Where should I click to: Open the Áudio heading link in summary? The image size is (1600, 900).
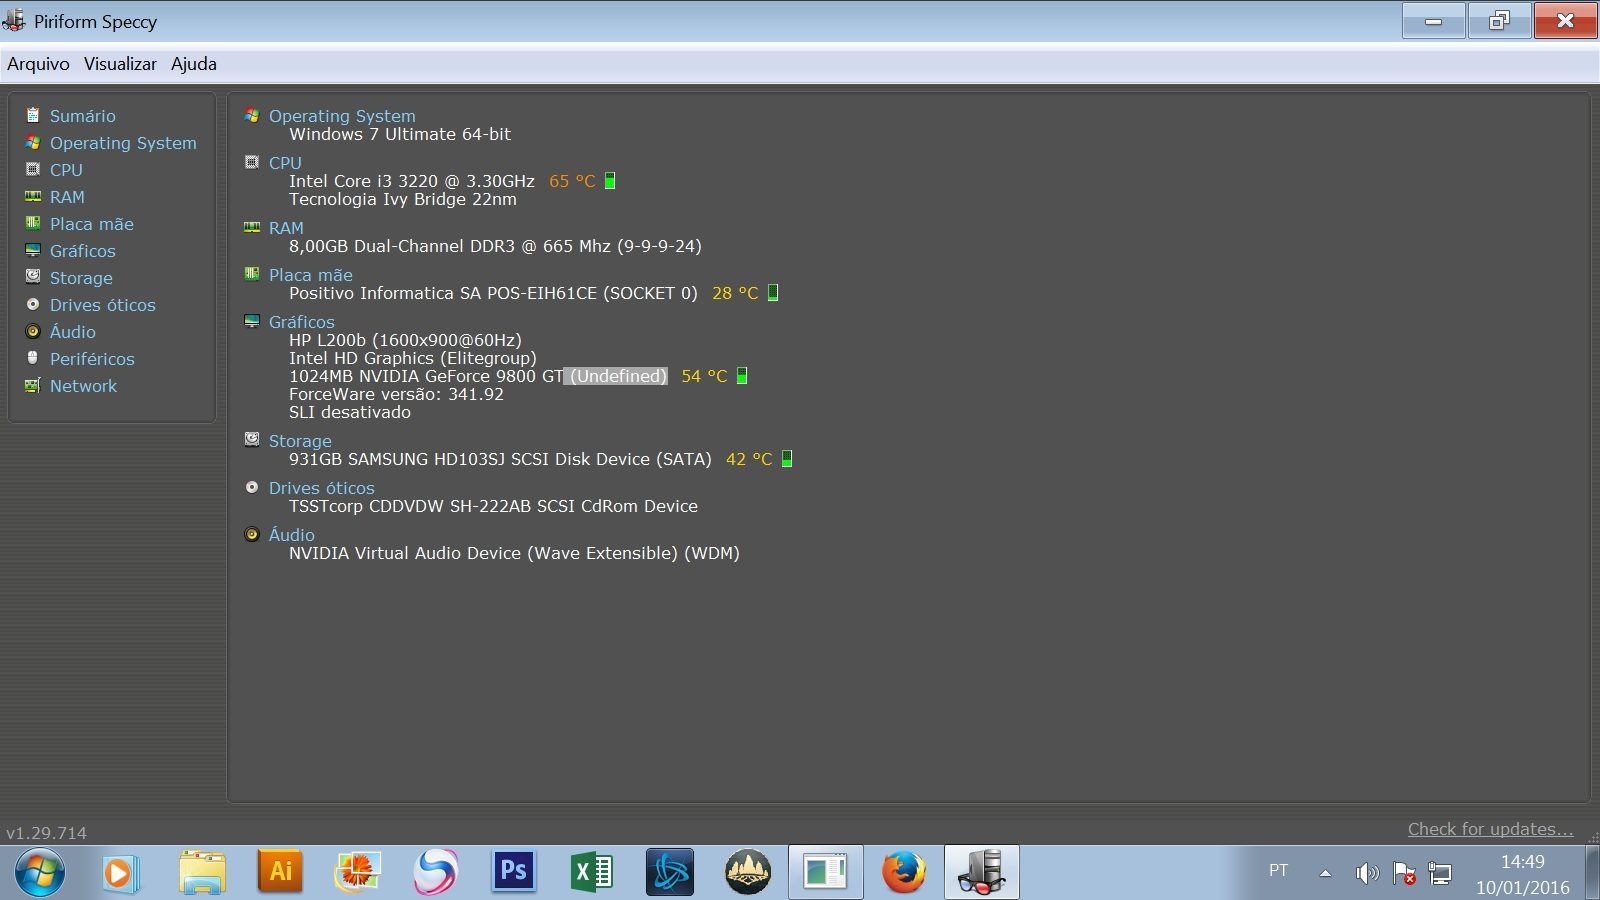291,535
